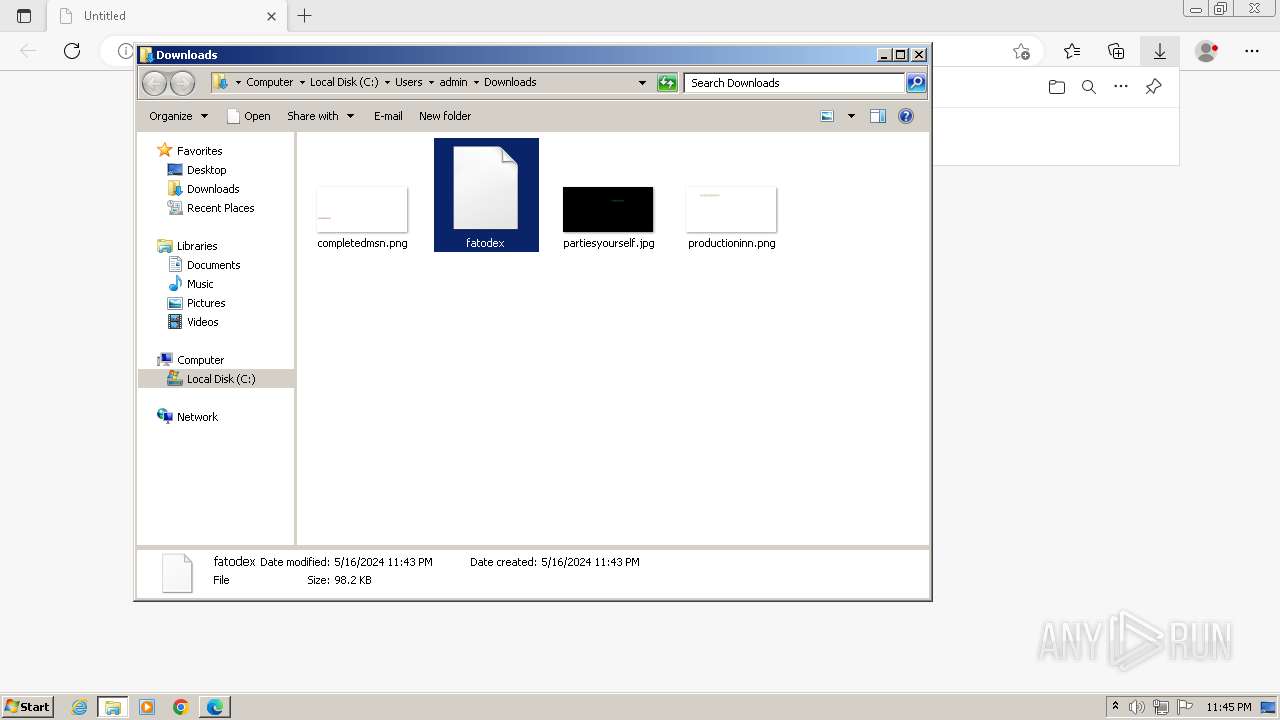Click the Explorer Forward navigation arrow
Viewport: 1280px width, 720px height.
tap(182, 83)
